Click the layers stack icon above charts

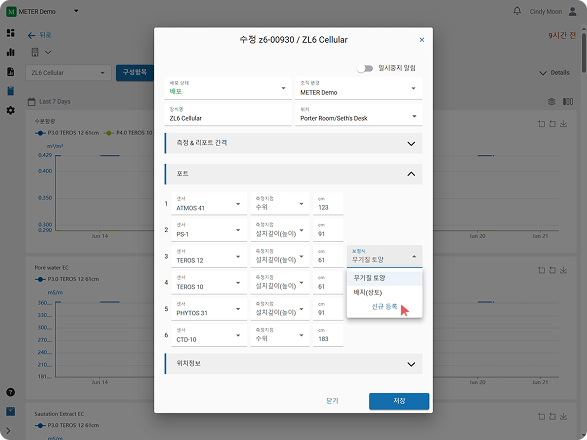[x=551, y=101]
